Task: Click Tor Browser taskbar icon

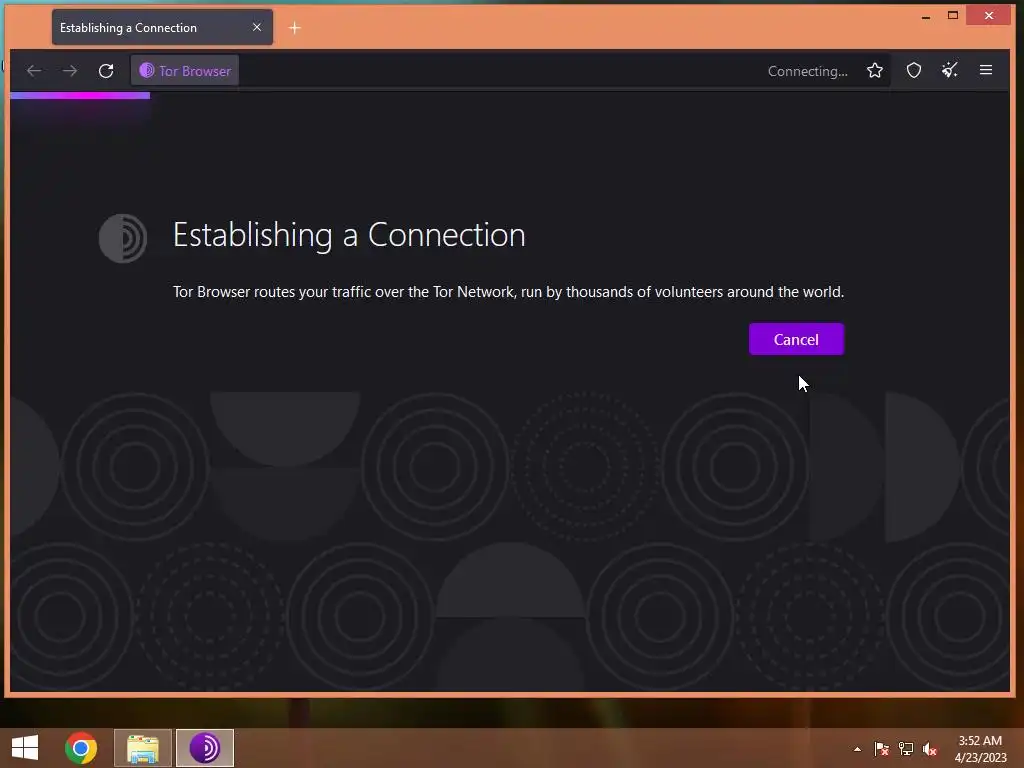Action: (x=204, y=748)
